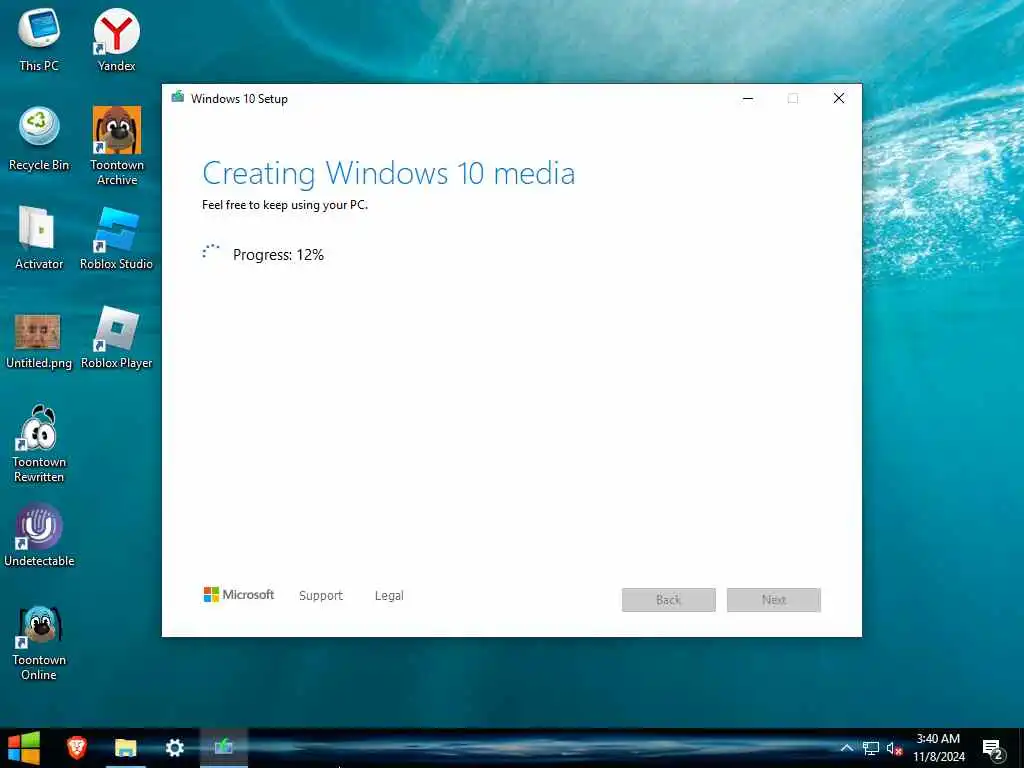Click the greyed Back button

[x=669, y=600]
